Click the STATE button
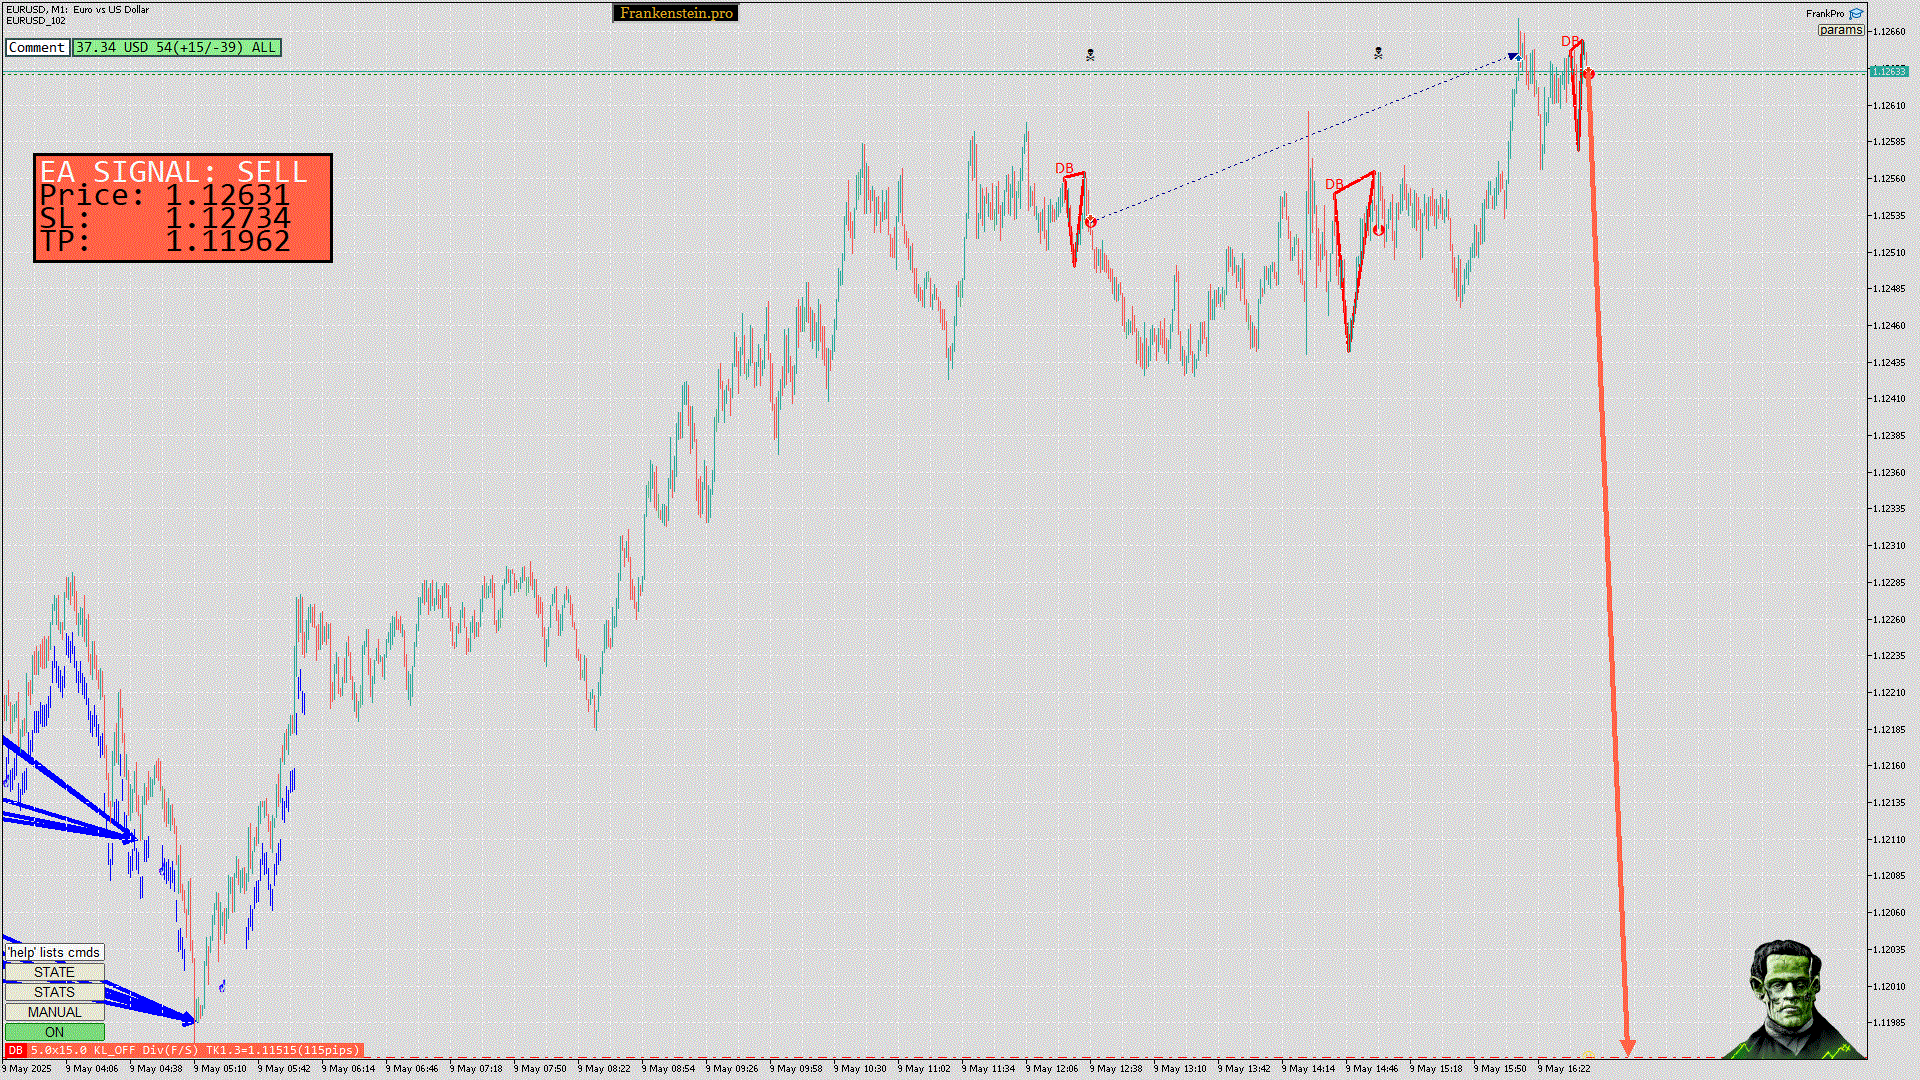1920x1080 pixels. point(54,972)
